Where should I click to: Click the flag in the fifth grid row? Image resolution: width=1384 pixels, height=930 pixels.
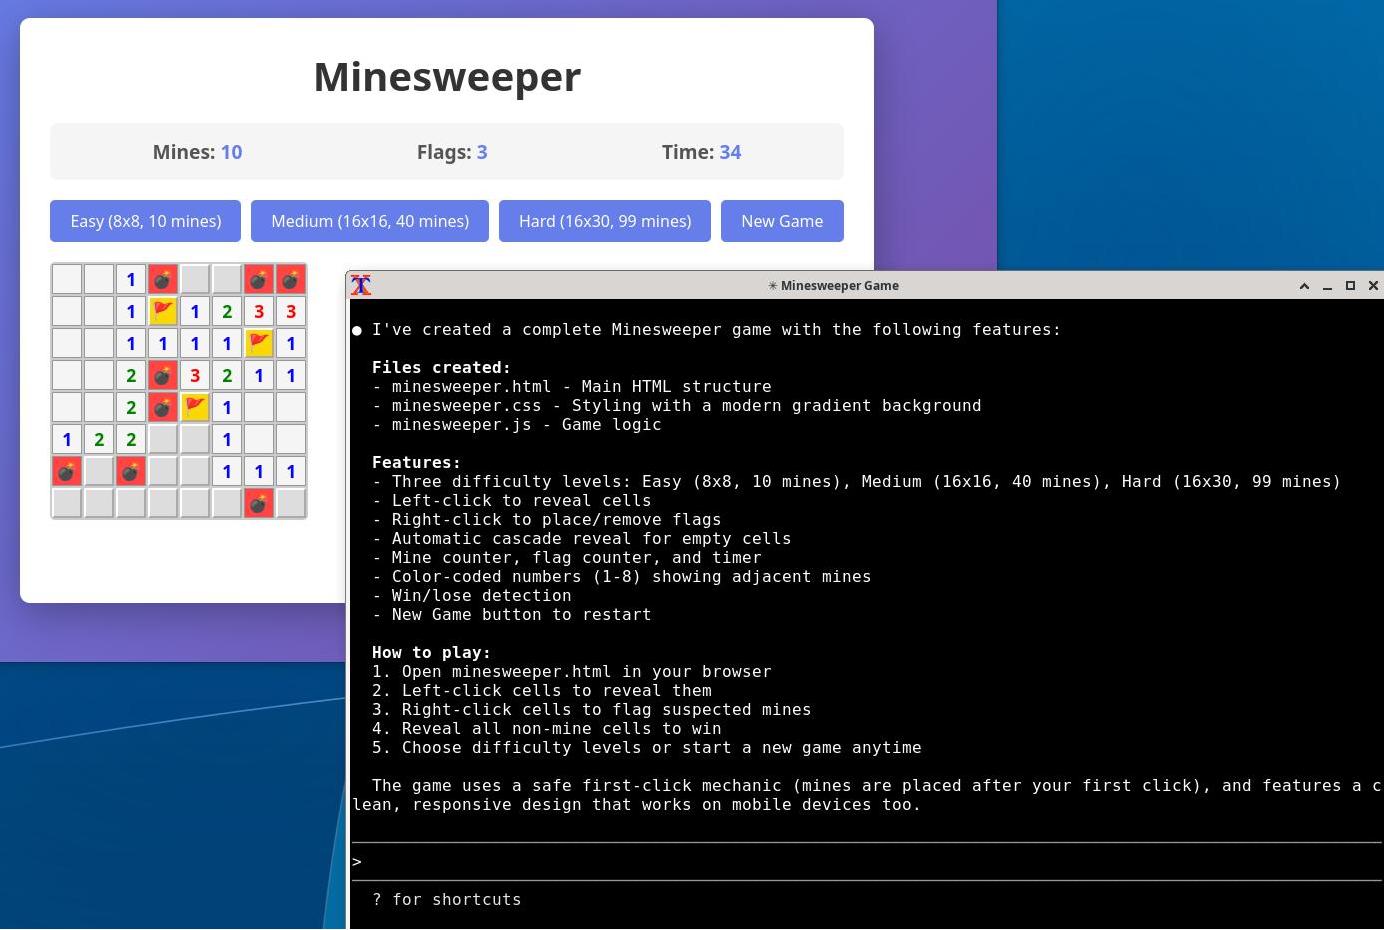click(195, 407)
